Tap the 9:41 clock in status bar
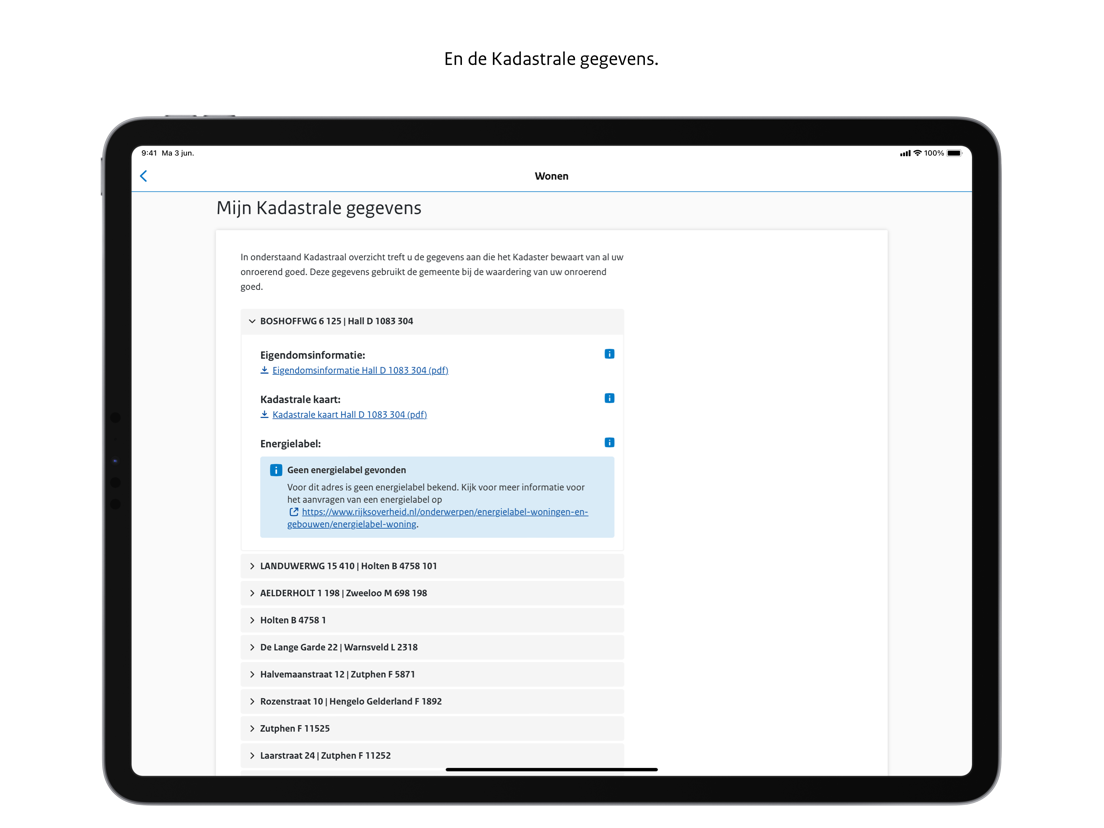Screen dimensions: 1104x828 point(149,153)
